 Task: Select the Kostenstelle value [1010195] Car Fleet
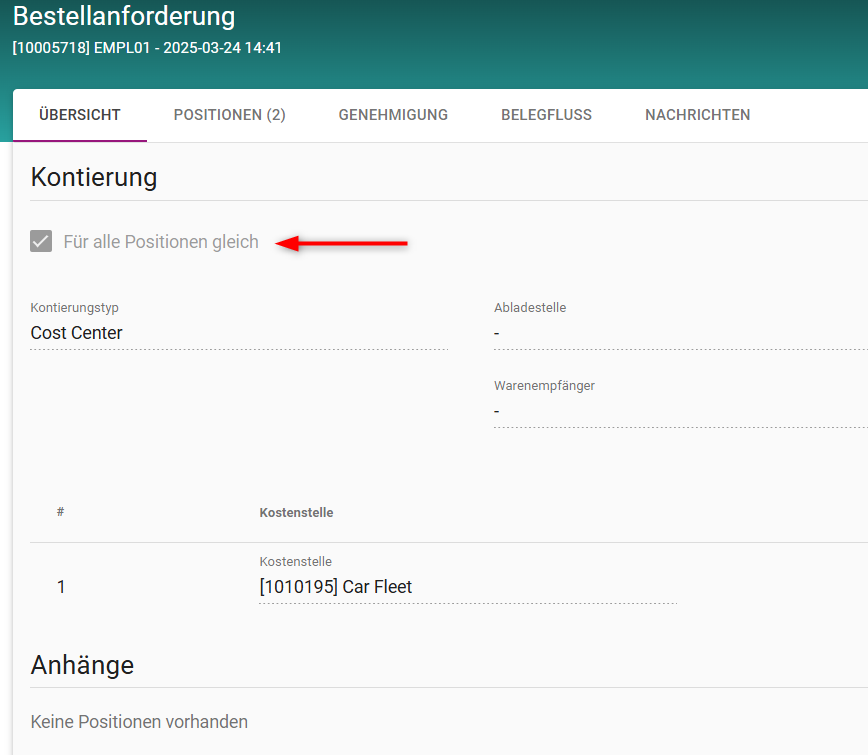[335, 587]
